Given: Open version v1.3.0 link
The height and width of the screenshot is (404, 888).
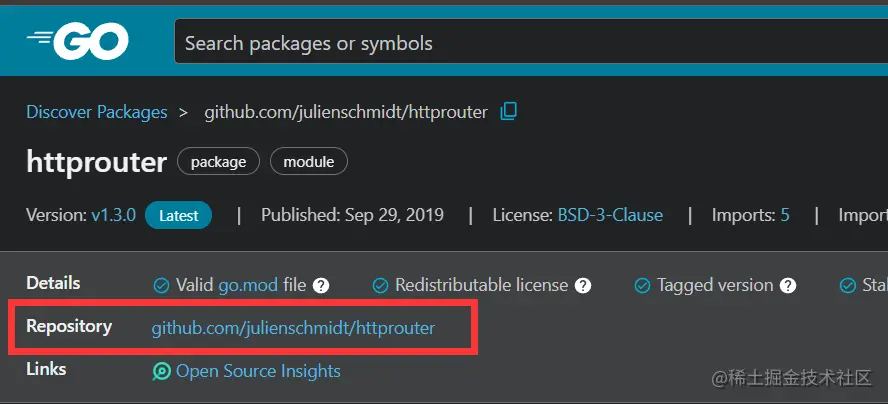Looking at the screenshot, I should 113,215.
